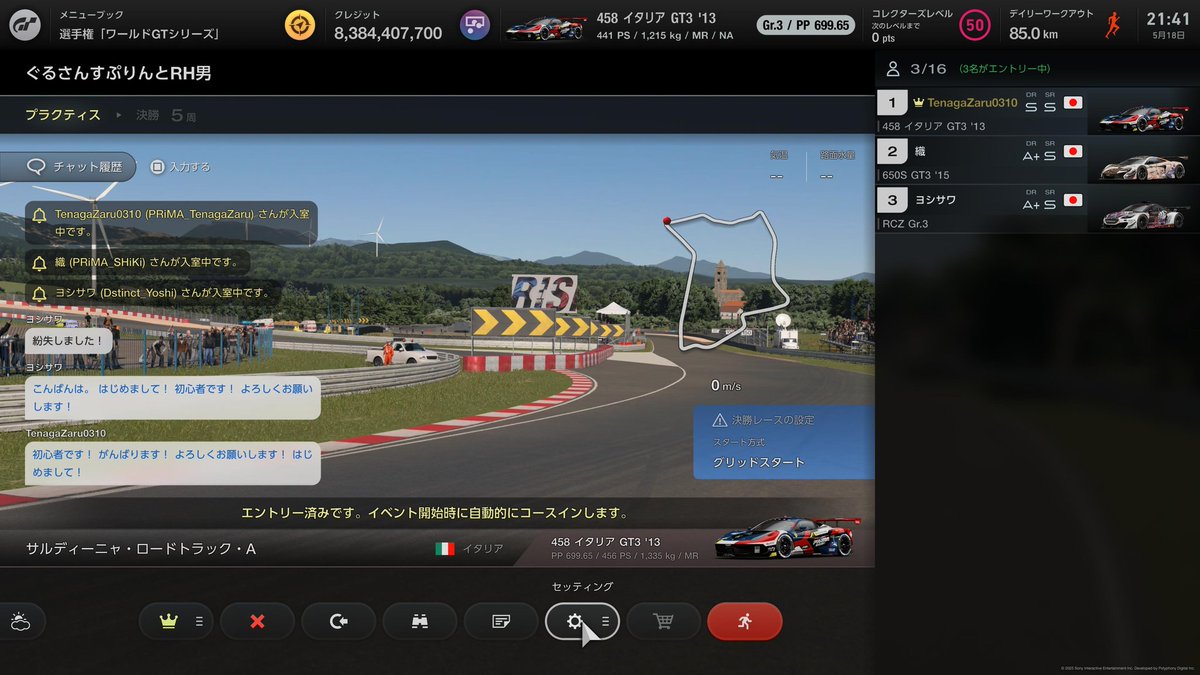Open the room host crown menu
This screenshot has height=675, width=1200.
click(x=176, y=621)
